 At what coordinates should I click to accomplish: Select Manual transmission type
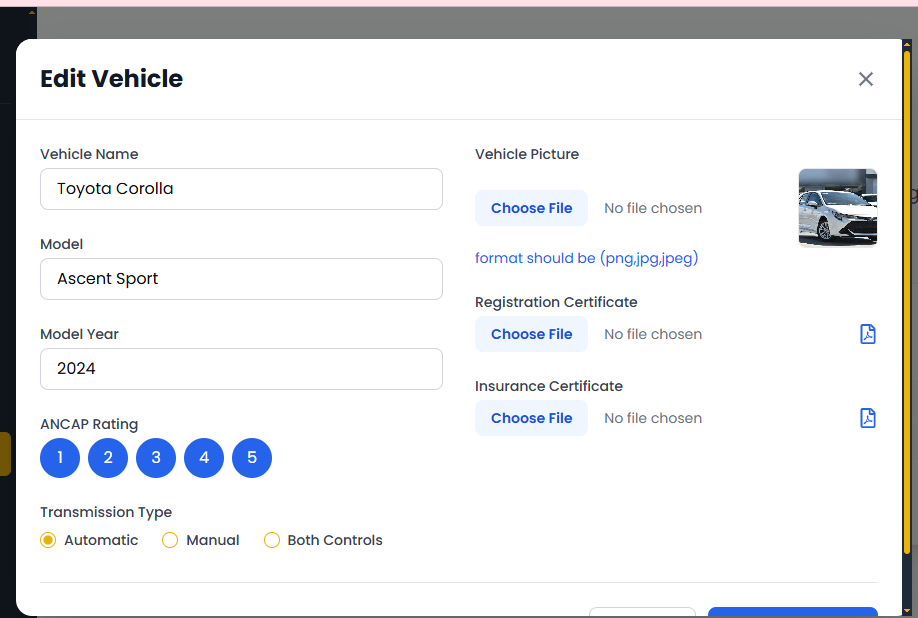[170, 540]
